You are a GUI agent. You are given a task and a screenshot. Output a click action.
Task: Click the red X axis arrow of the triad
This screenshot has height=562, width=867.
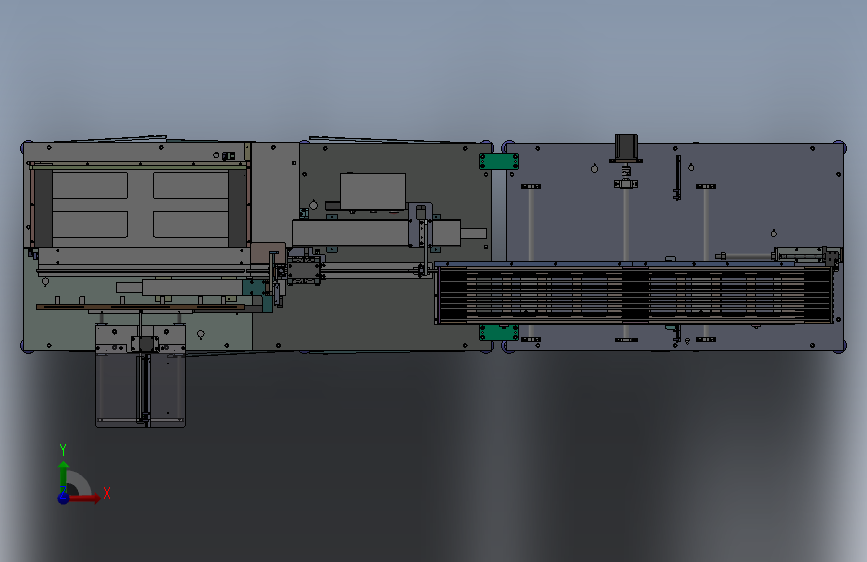[x=84, y=498]
